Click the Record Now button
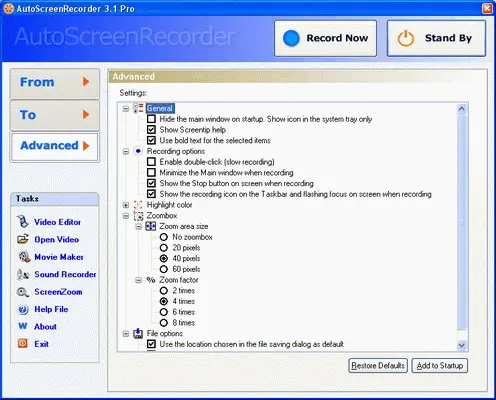Viewport: 496px width, 400px height. point(325,38)
